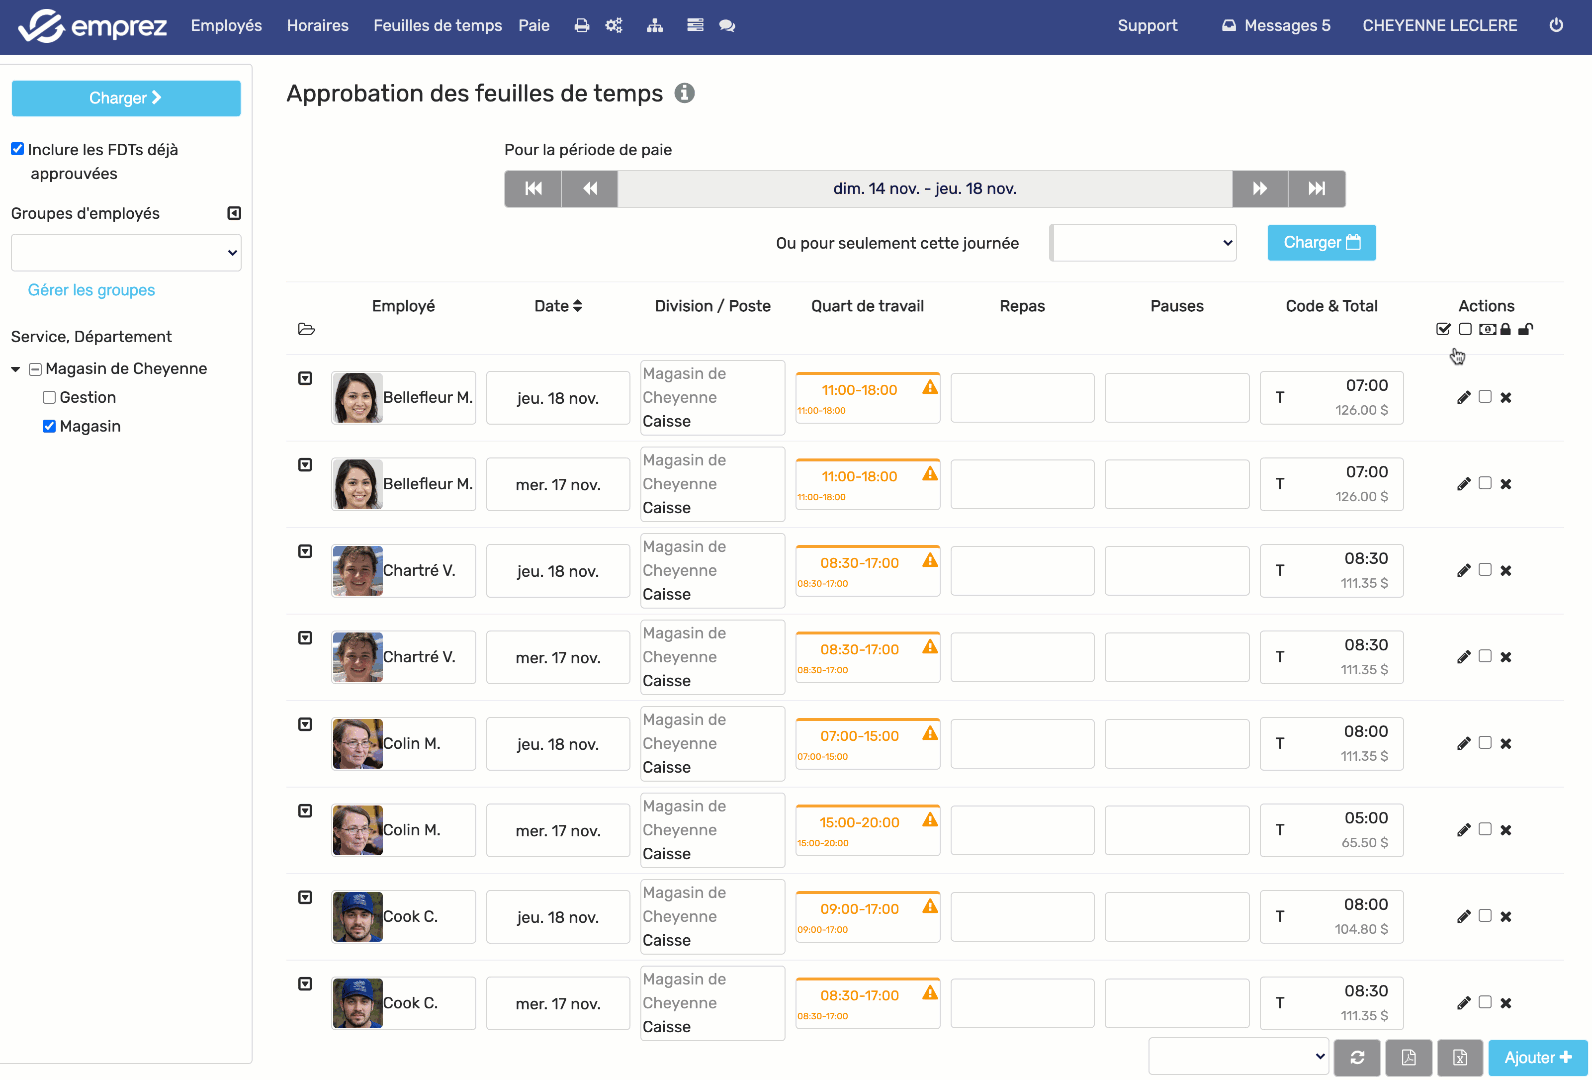
Task: Check the Gestion department checkbox
Action: 49,398
